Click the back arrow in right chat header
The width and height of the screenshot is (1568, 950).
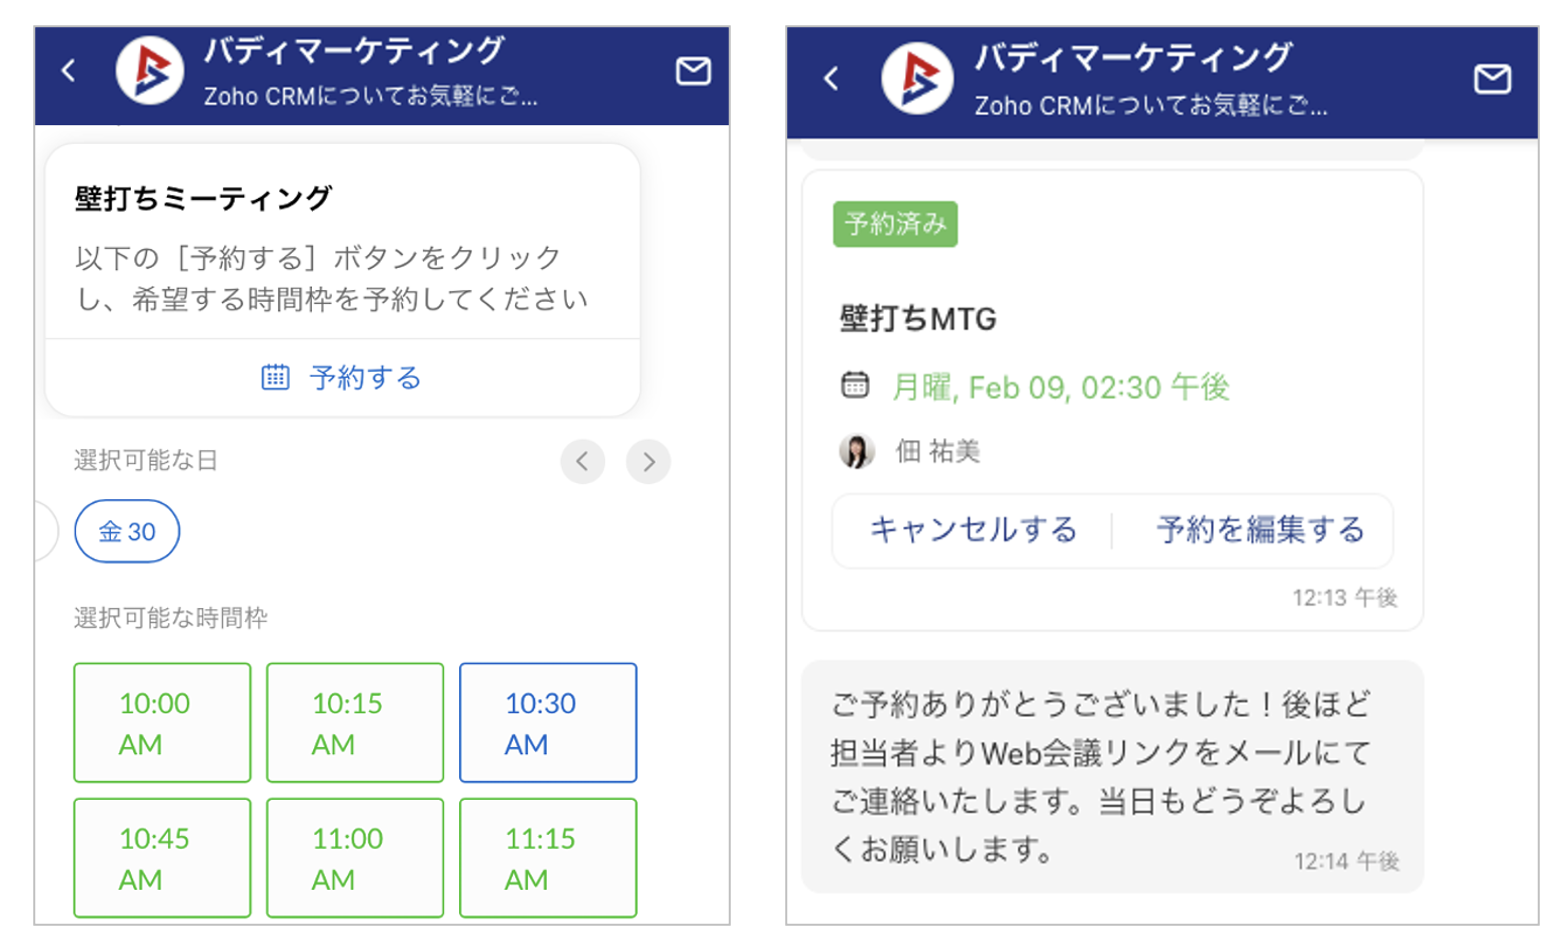tap(831, 79)
